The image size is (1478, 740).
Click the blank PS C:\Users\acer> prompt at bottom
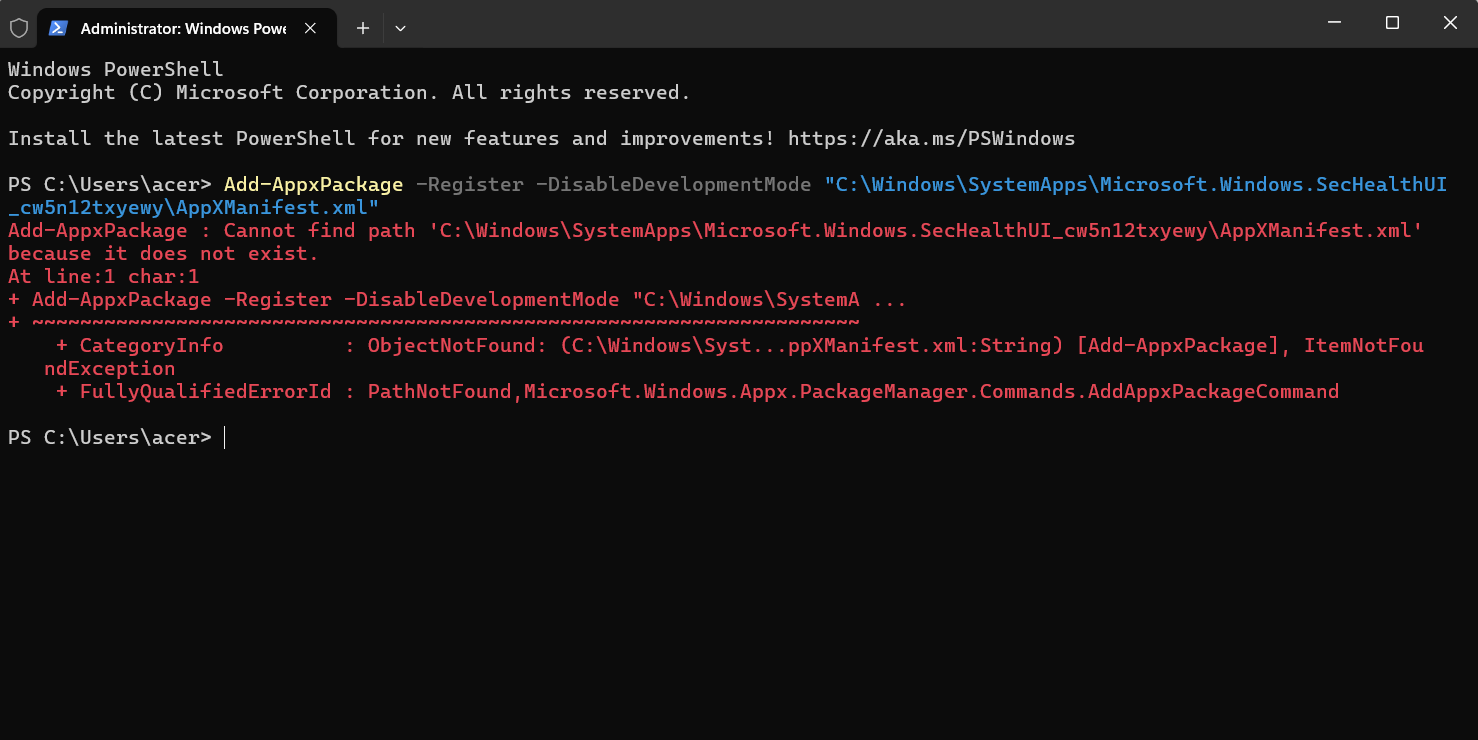tap(110, 437)
